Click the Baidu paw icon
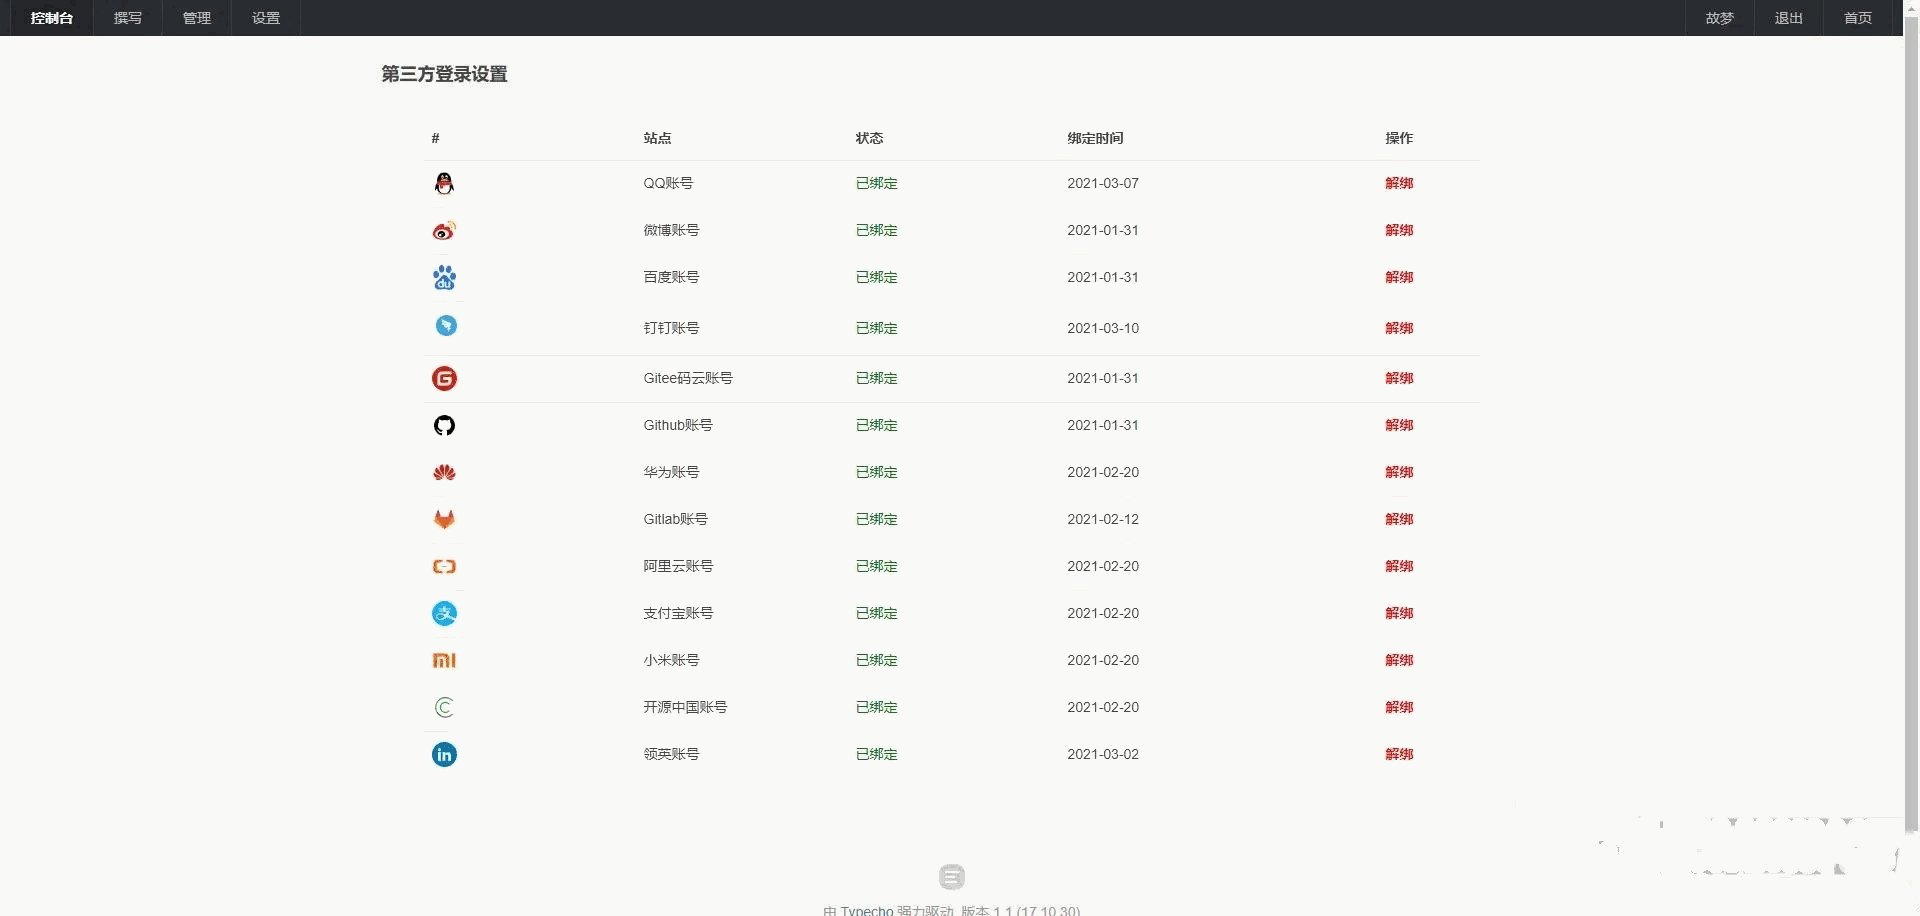Viewport: 1920px width, 916px height. (444, 278)
